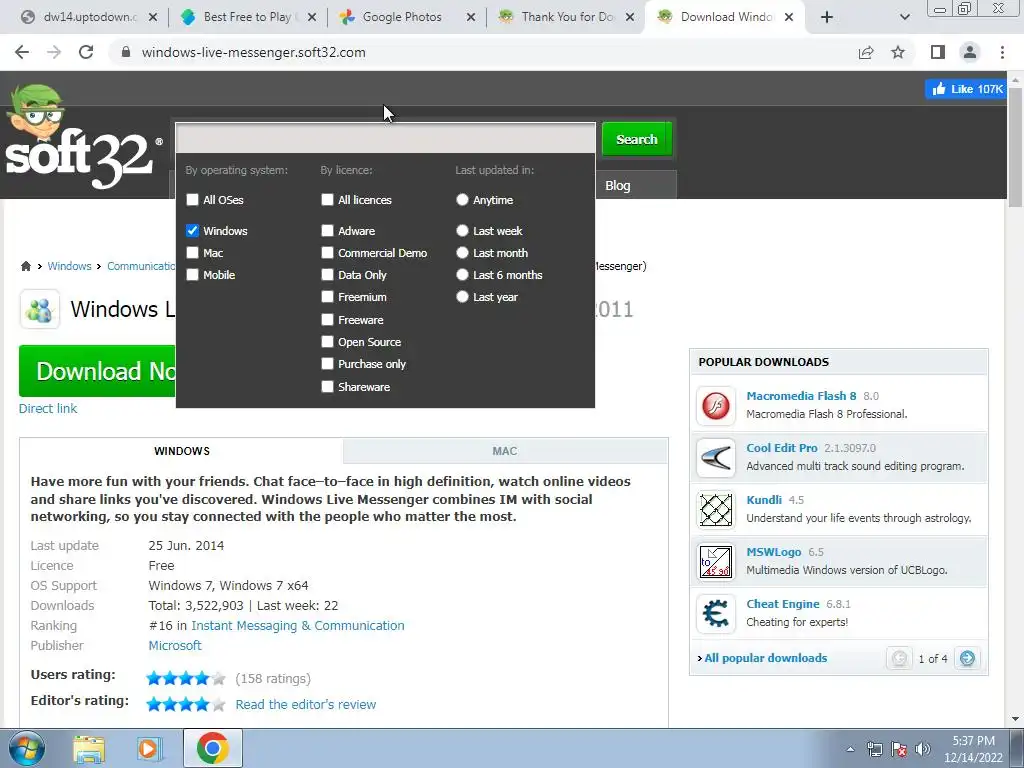Click the Chrome taskbar icon
This screenshot has height=768, width=1024.
pos(213,748)
